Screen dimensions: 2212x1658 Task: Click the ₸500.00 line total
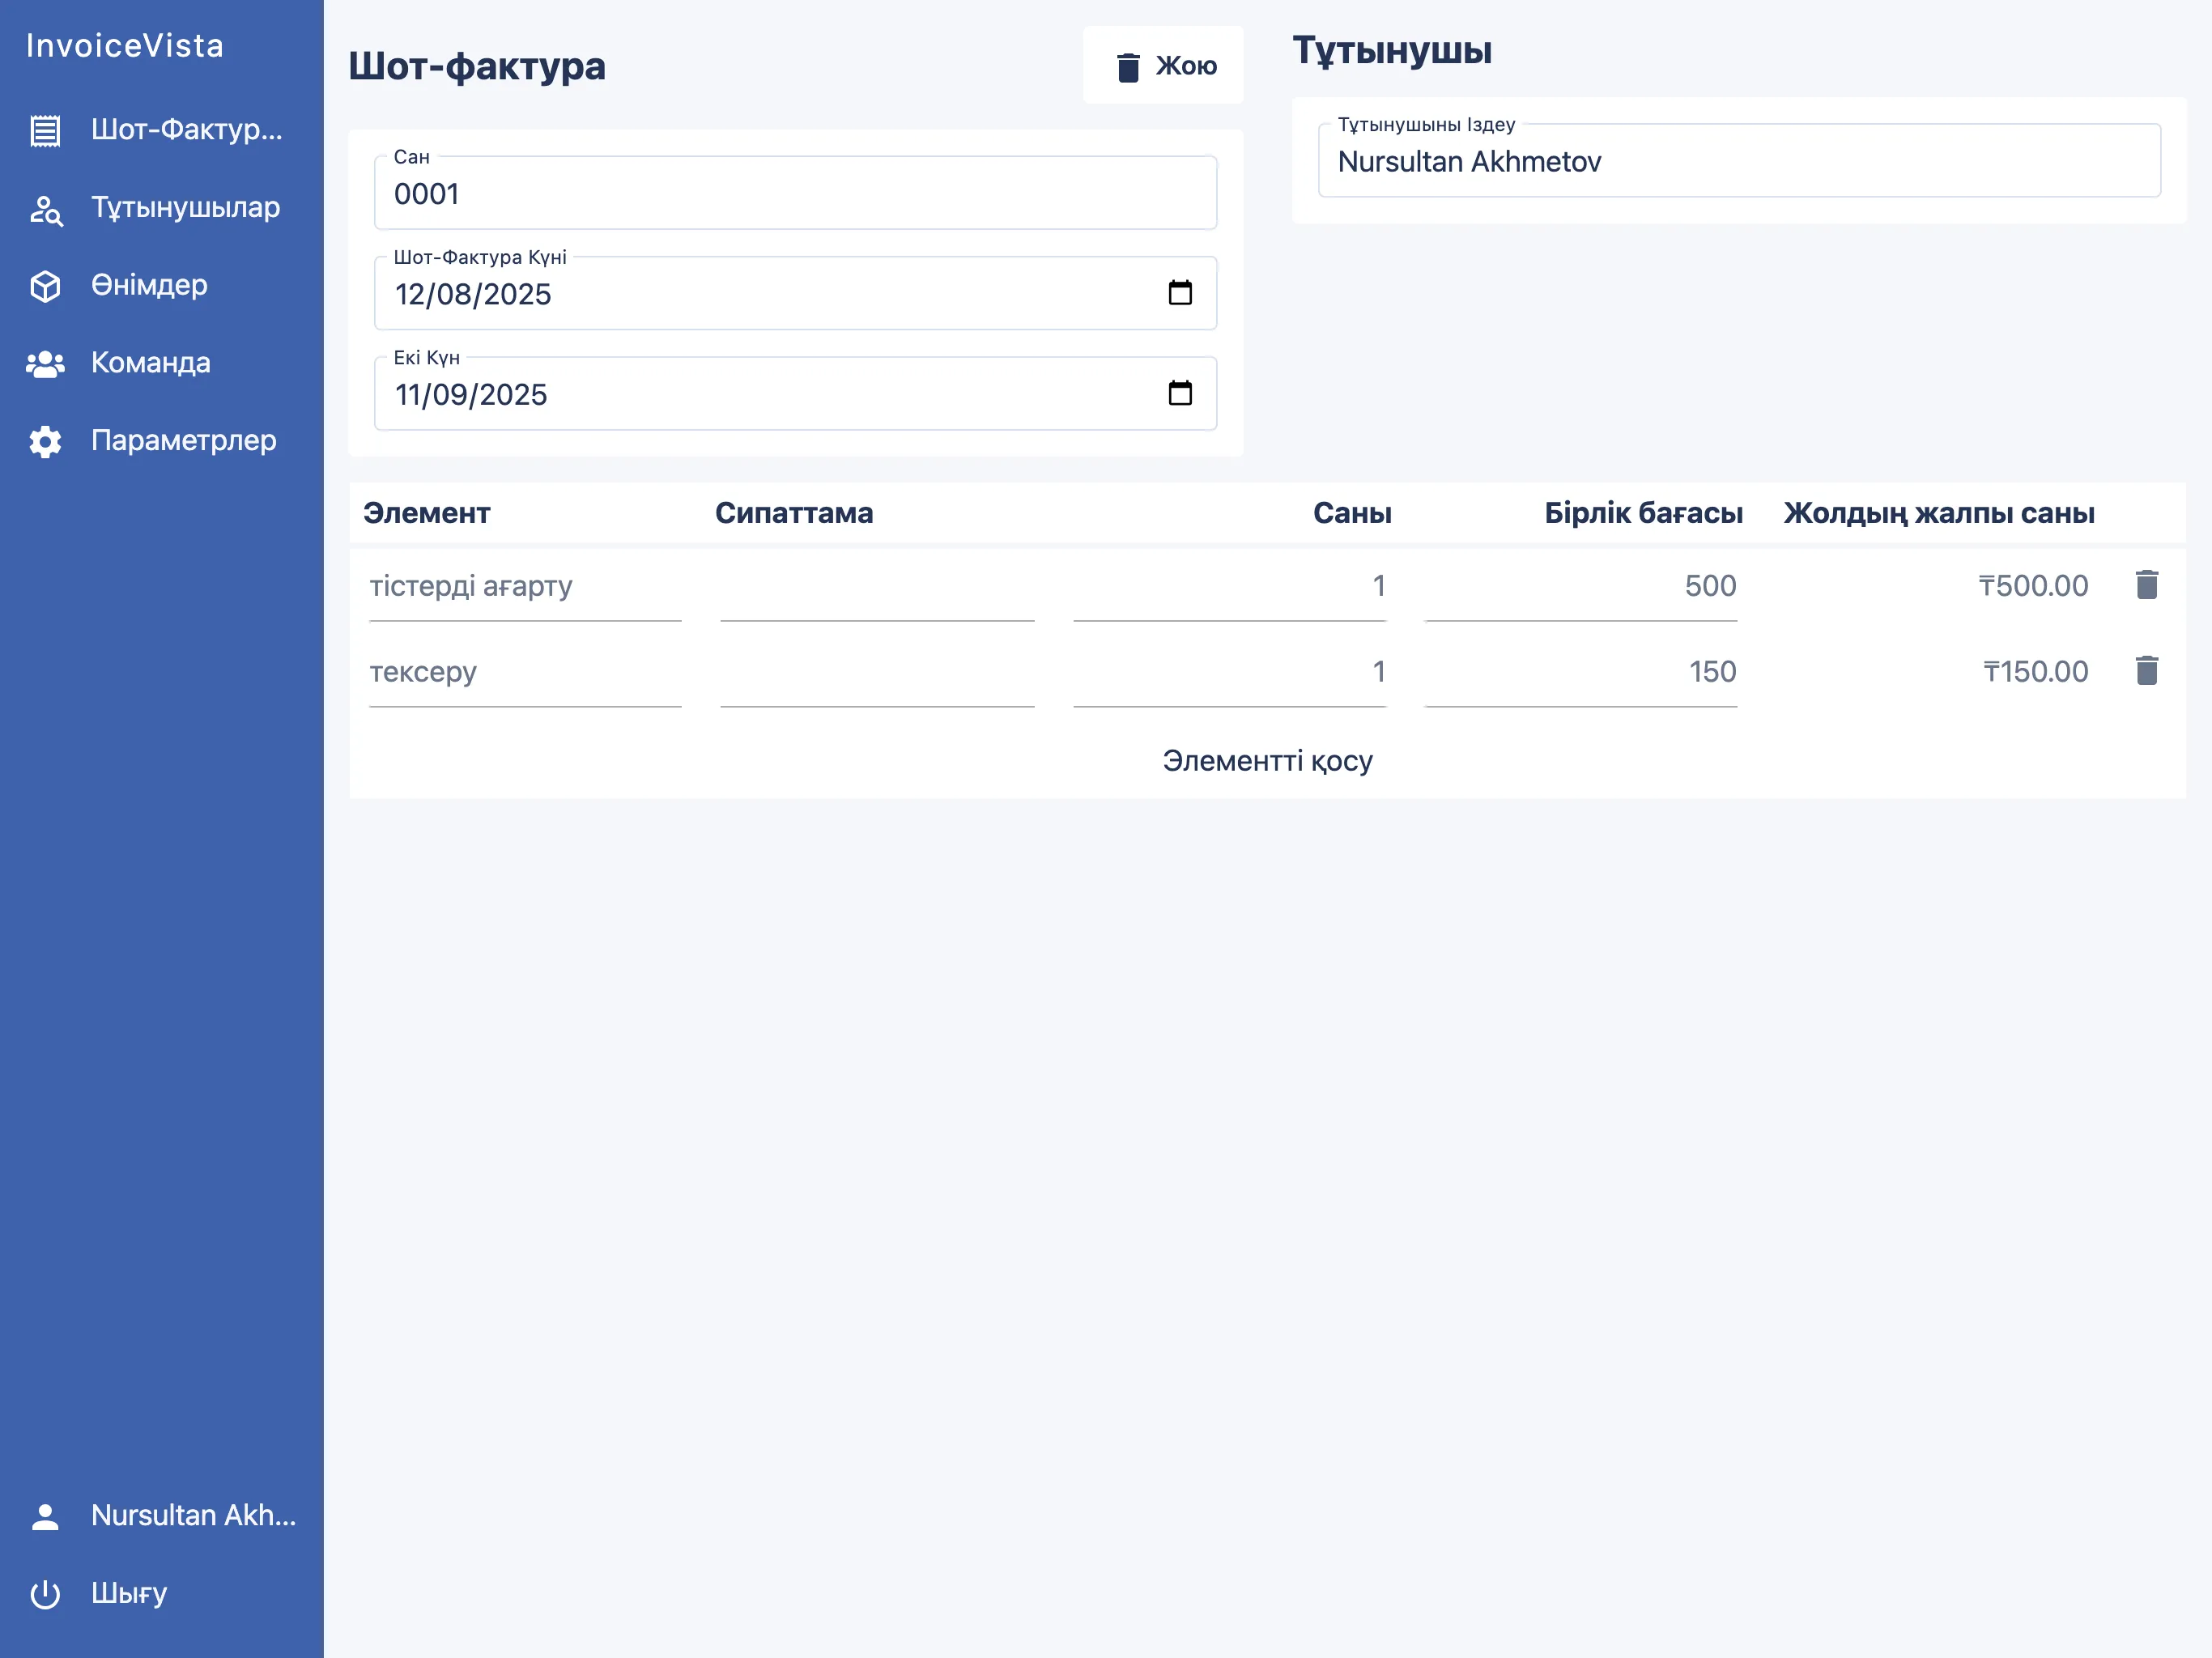2033,586
